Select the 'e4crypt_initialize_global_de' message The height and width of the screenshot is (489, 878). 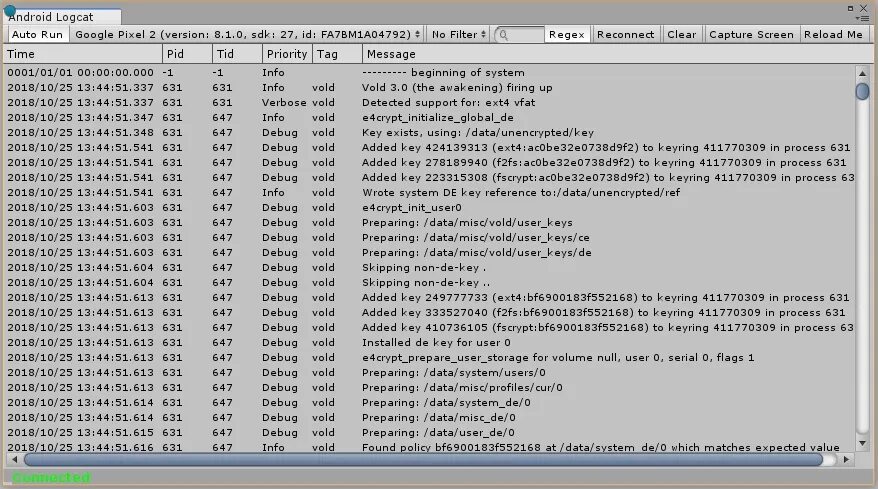(x=438, y=118)
